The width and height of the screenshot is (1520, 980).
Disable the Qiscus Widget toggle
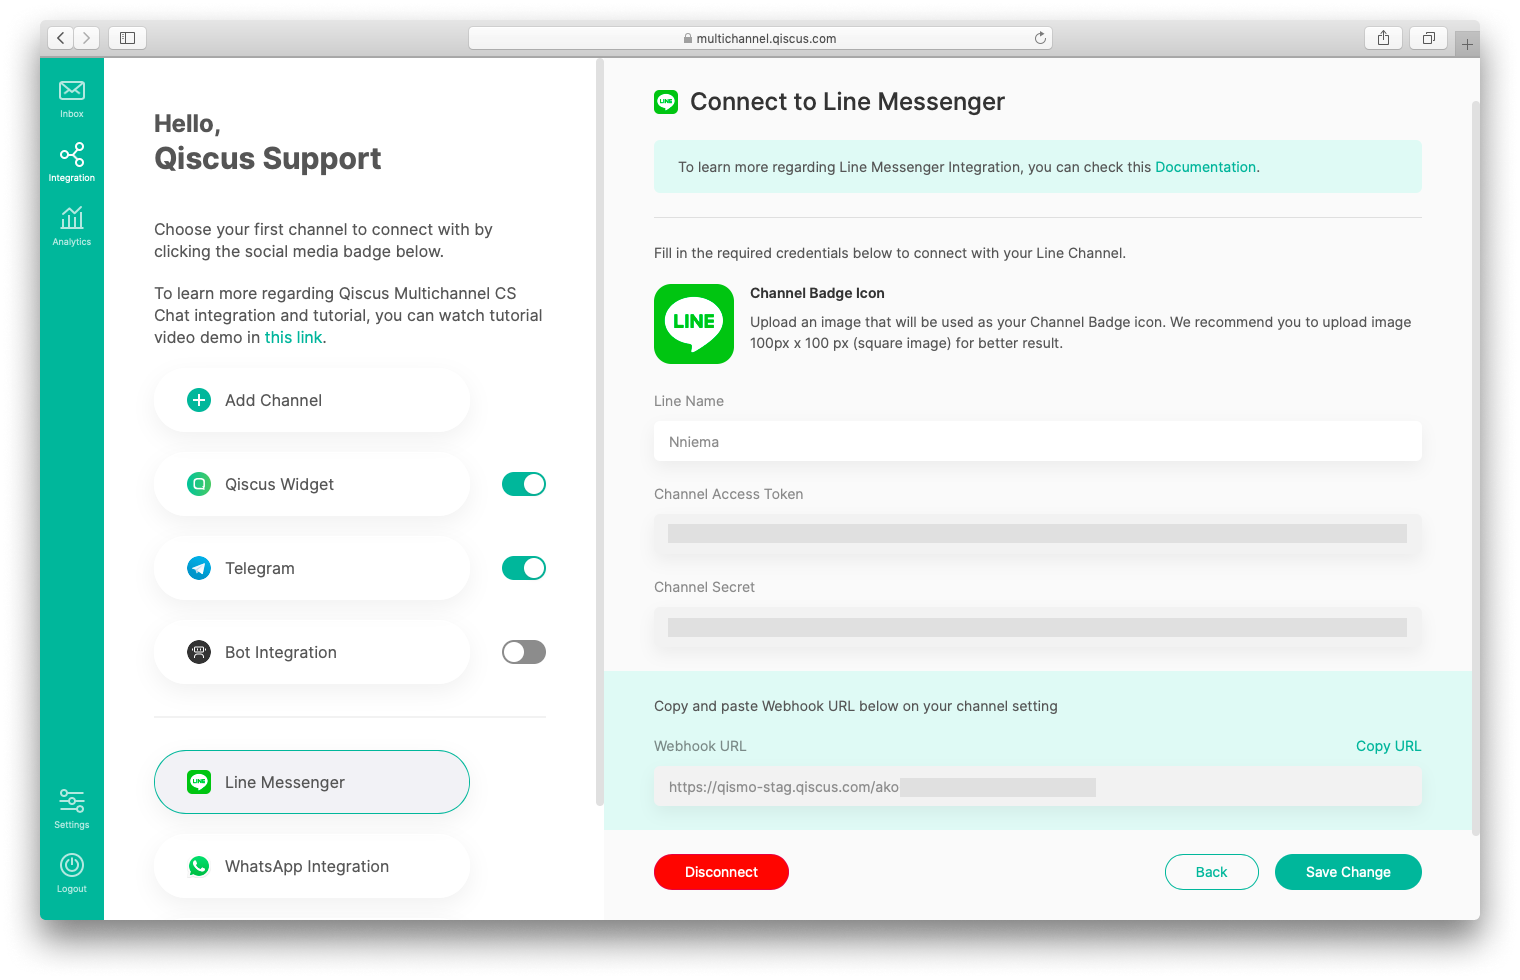point(524,484)
